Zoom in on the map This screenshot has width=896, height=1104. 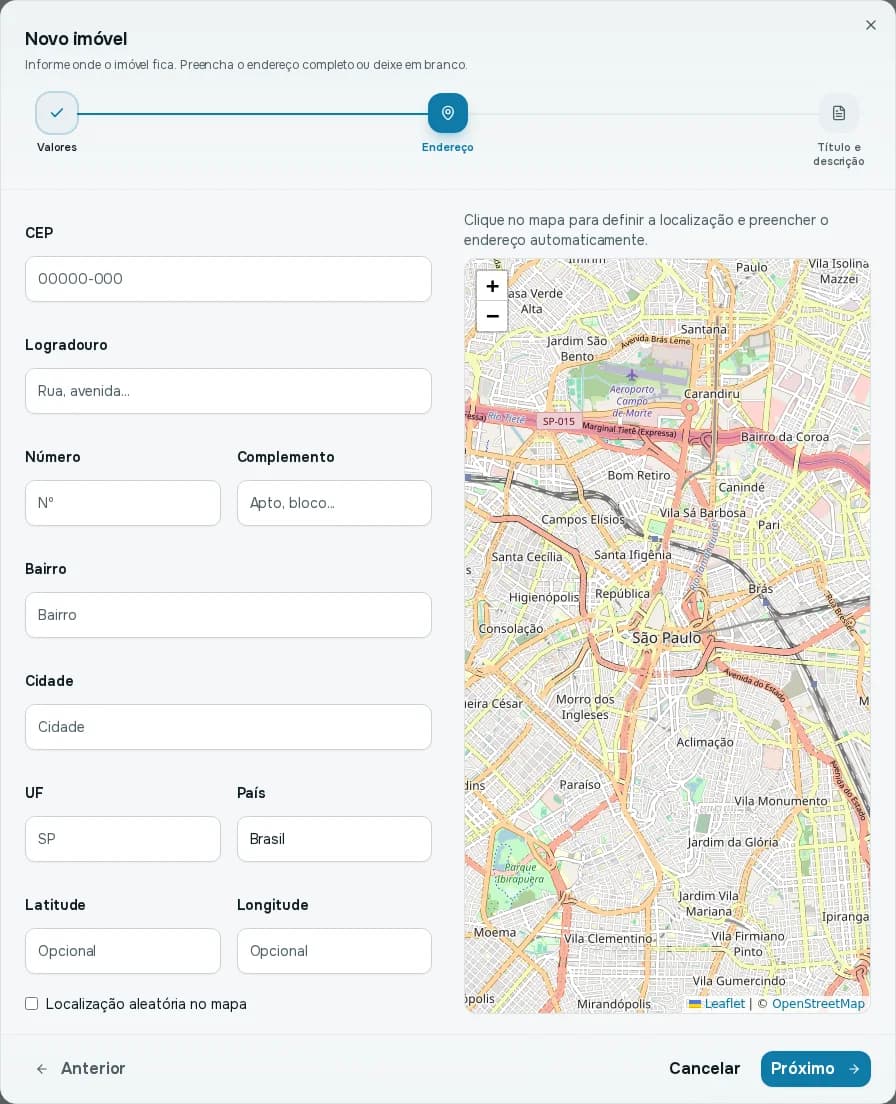(493, 286)
